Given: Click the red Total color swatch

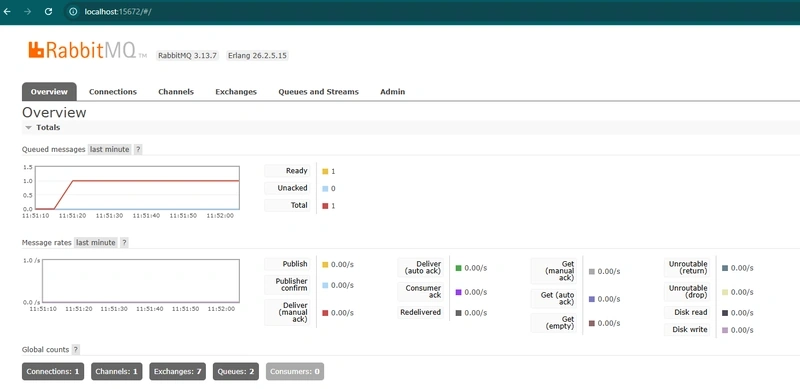Looking at the screenshot, I should [x=325, y=206].
